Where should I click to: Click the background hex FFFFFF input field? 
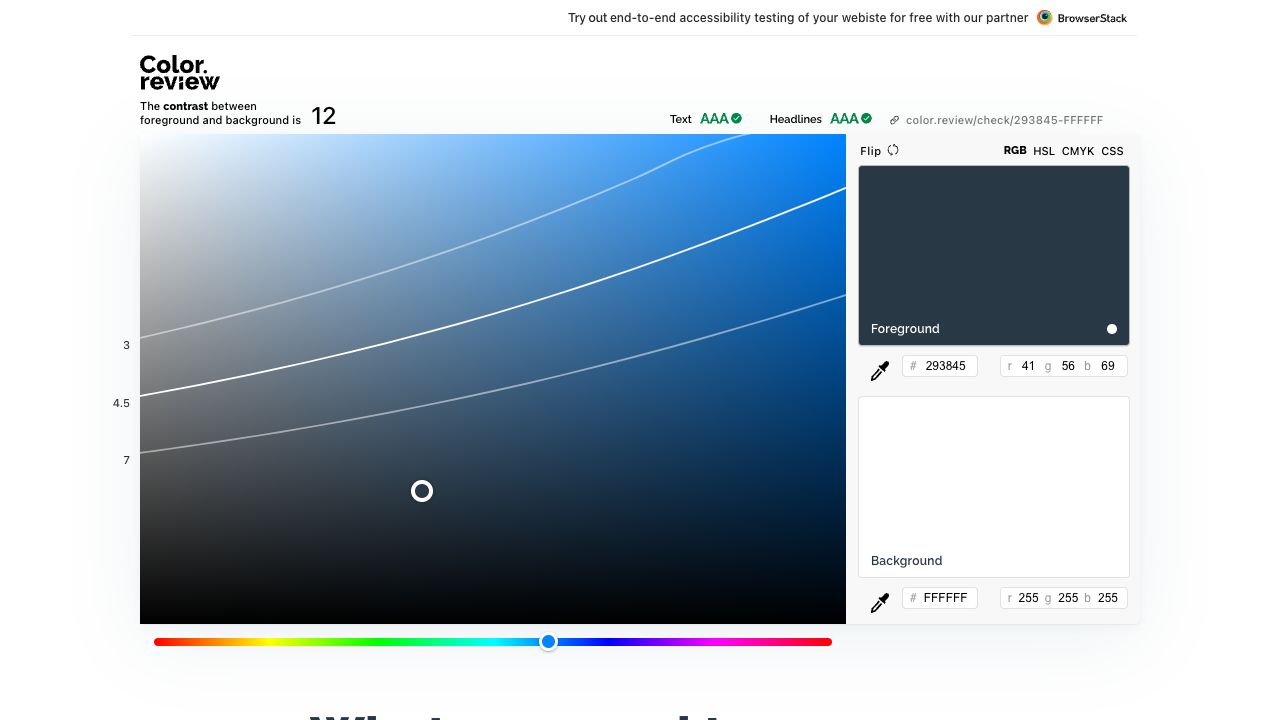pyautogui.click(x=940, y=598)
